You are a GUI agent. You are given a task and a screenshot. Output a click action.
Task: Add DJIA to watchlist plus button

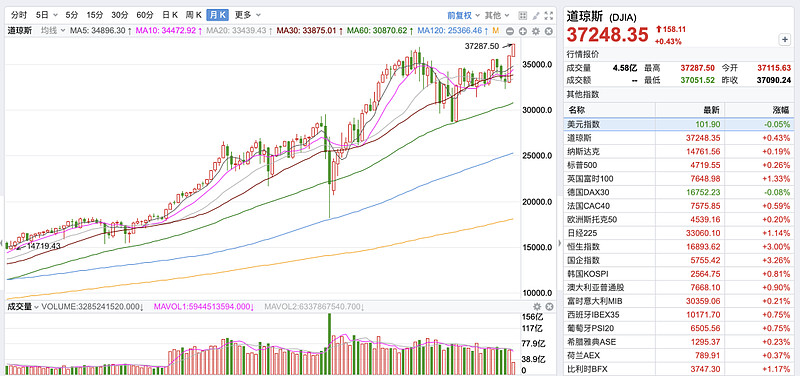click(x=784, y=39)
